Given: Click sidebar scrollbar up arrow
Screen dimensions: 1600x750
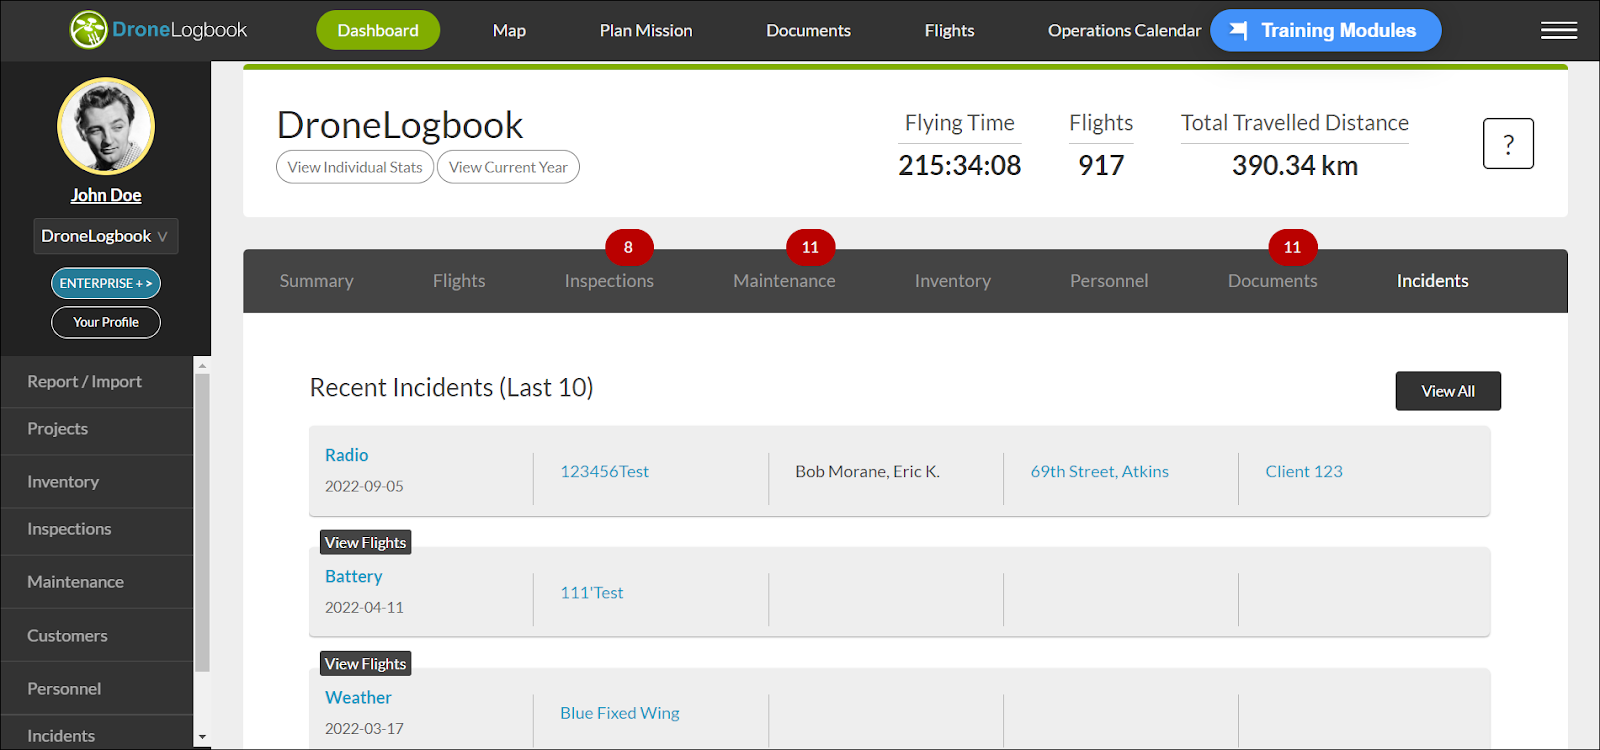Looking at the screenshot, I should click(202, 365).
